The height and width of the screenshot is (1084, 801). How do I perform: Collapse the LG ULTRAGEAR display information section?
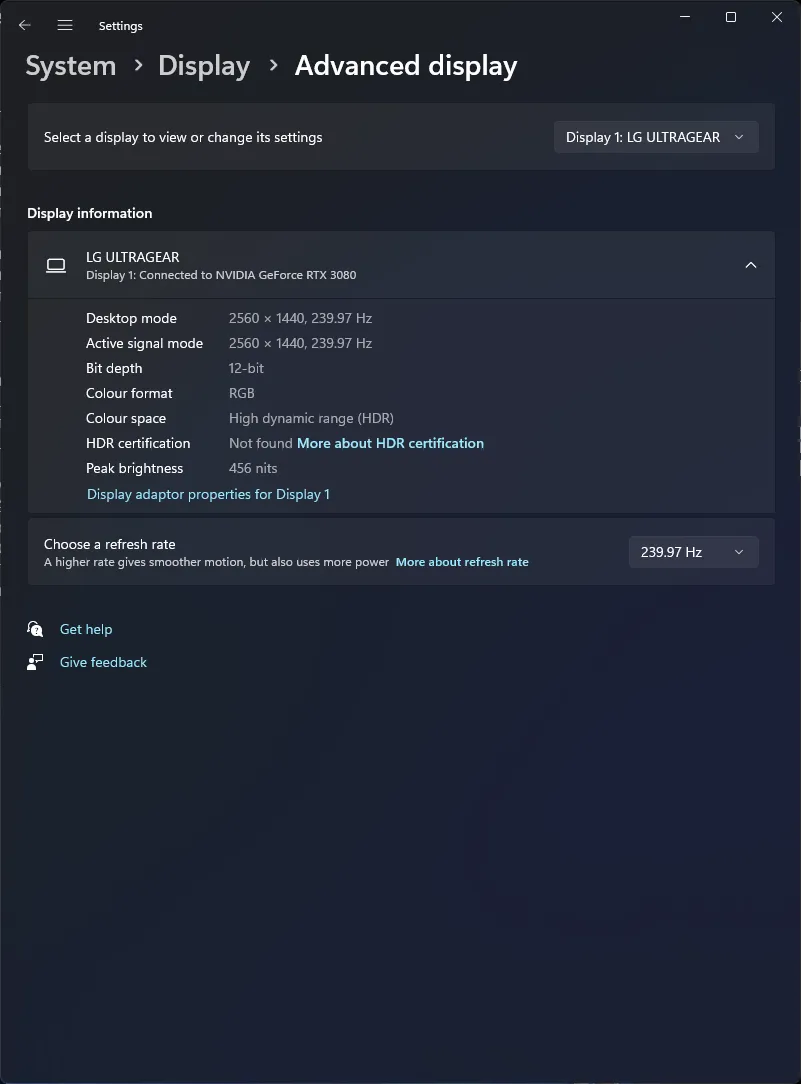[x=751, y=265]
